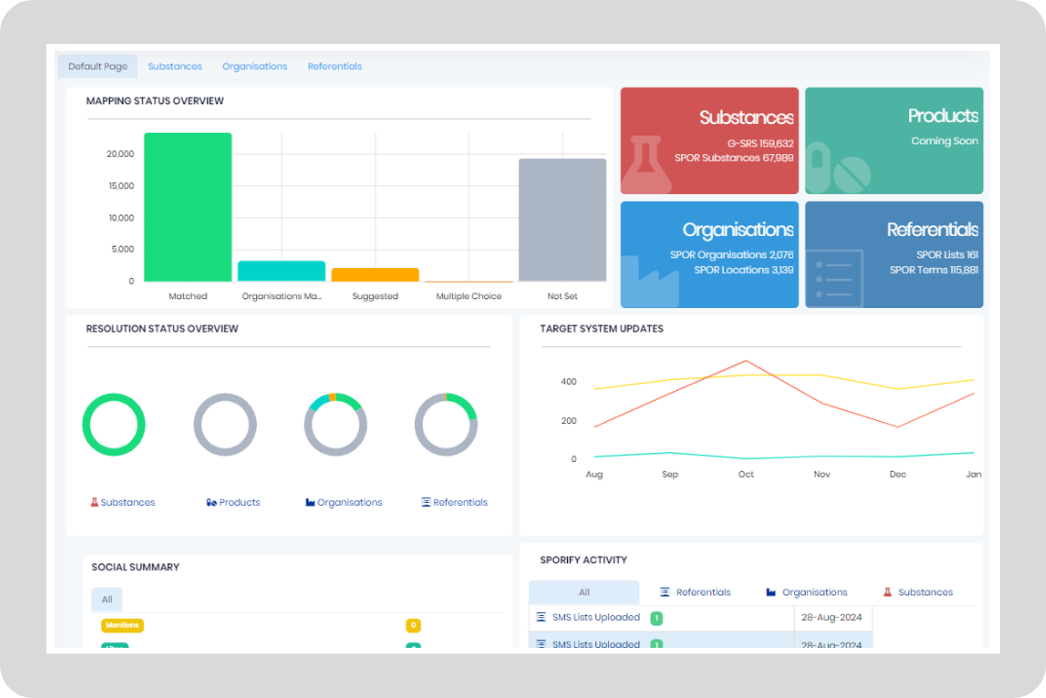Click the pills icon on Products tile
Image resolution: width=1046 pixels, height=698 pixels.
pyautogui.click(x=836, y=167)
